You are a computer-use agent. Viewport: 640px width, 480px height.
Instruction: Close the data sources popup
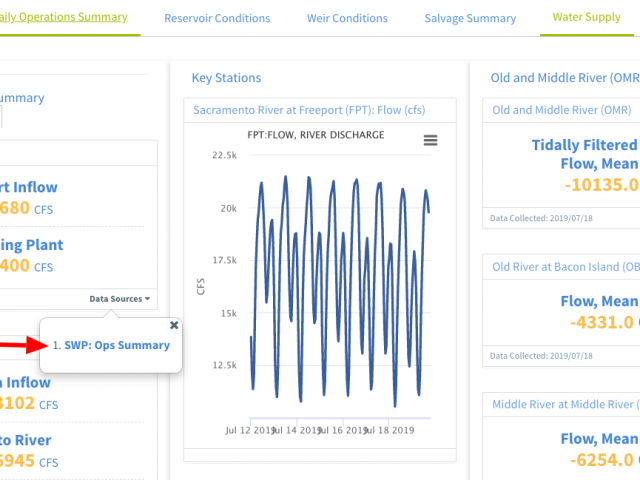click(x=174, y=325)
